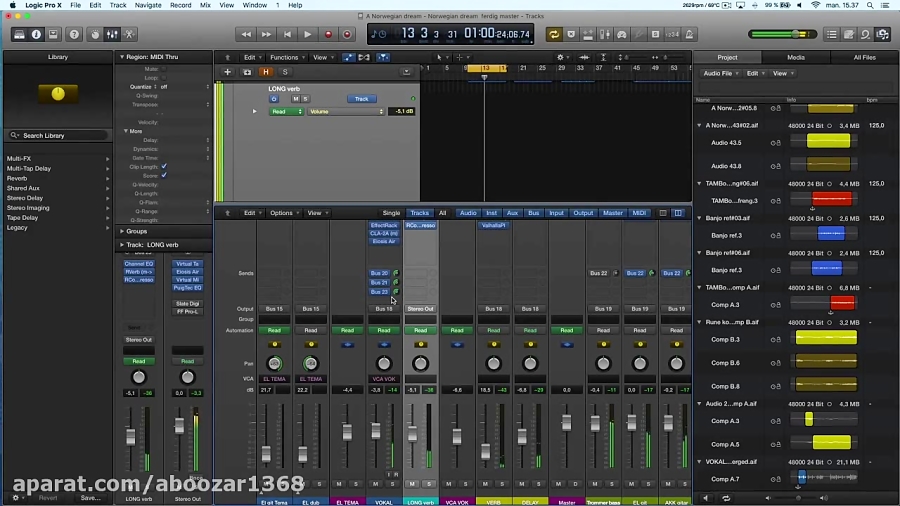Rewind the playhead
The width and height of the screenshot is (900, 506).
coord(246,34)
